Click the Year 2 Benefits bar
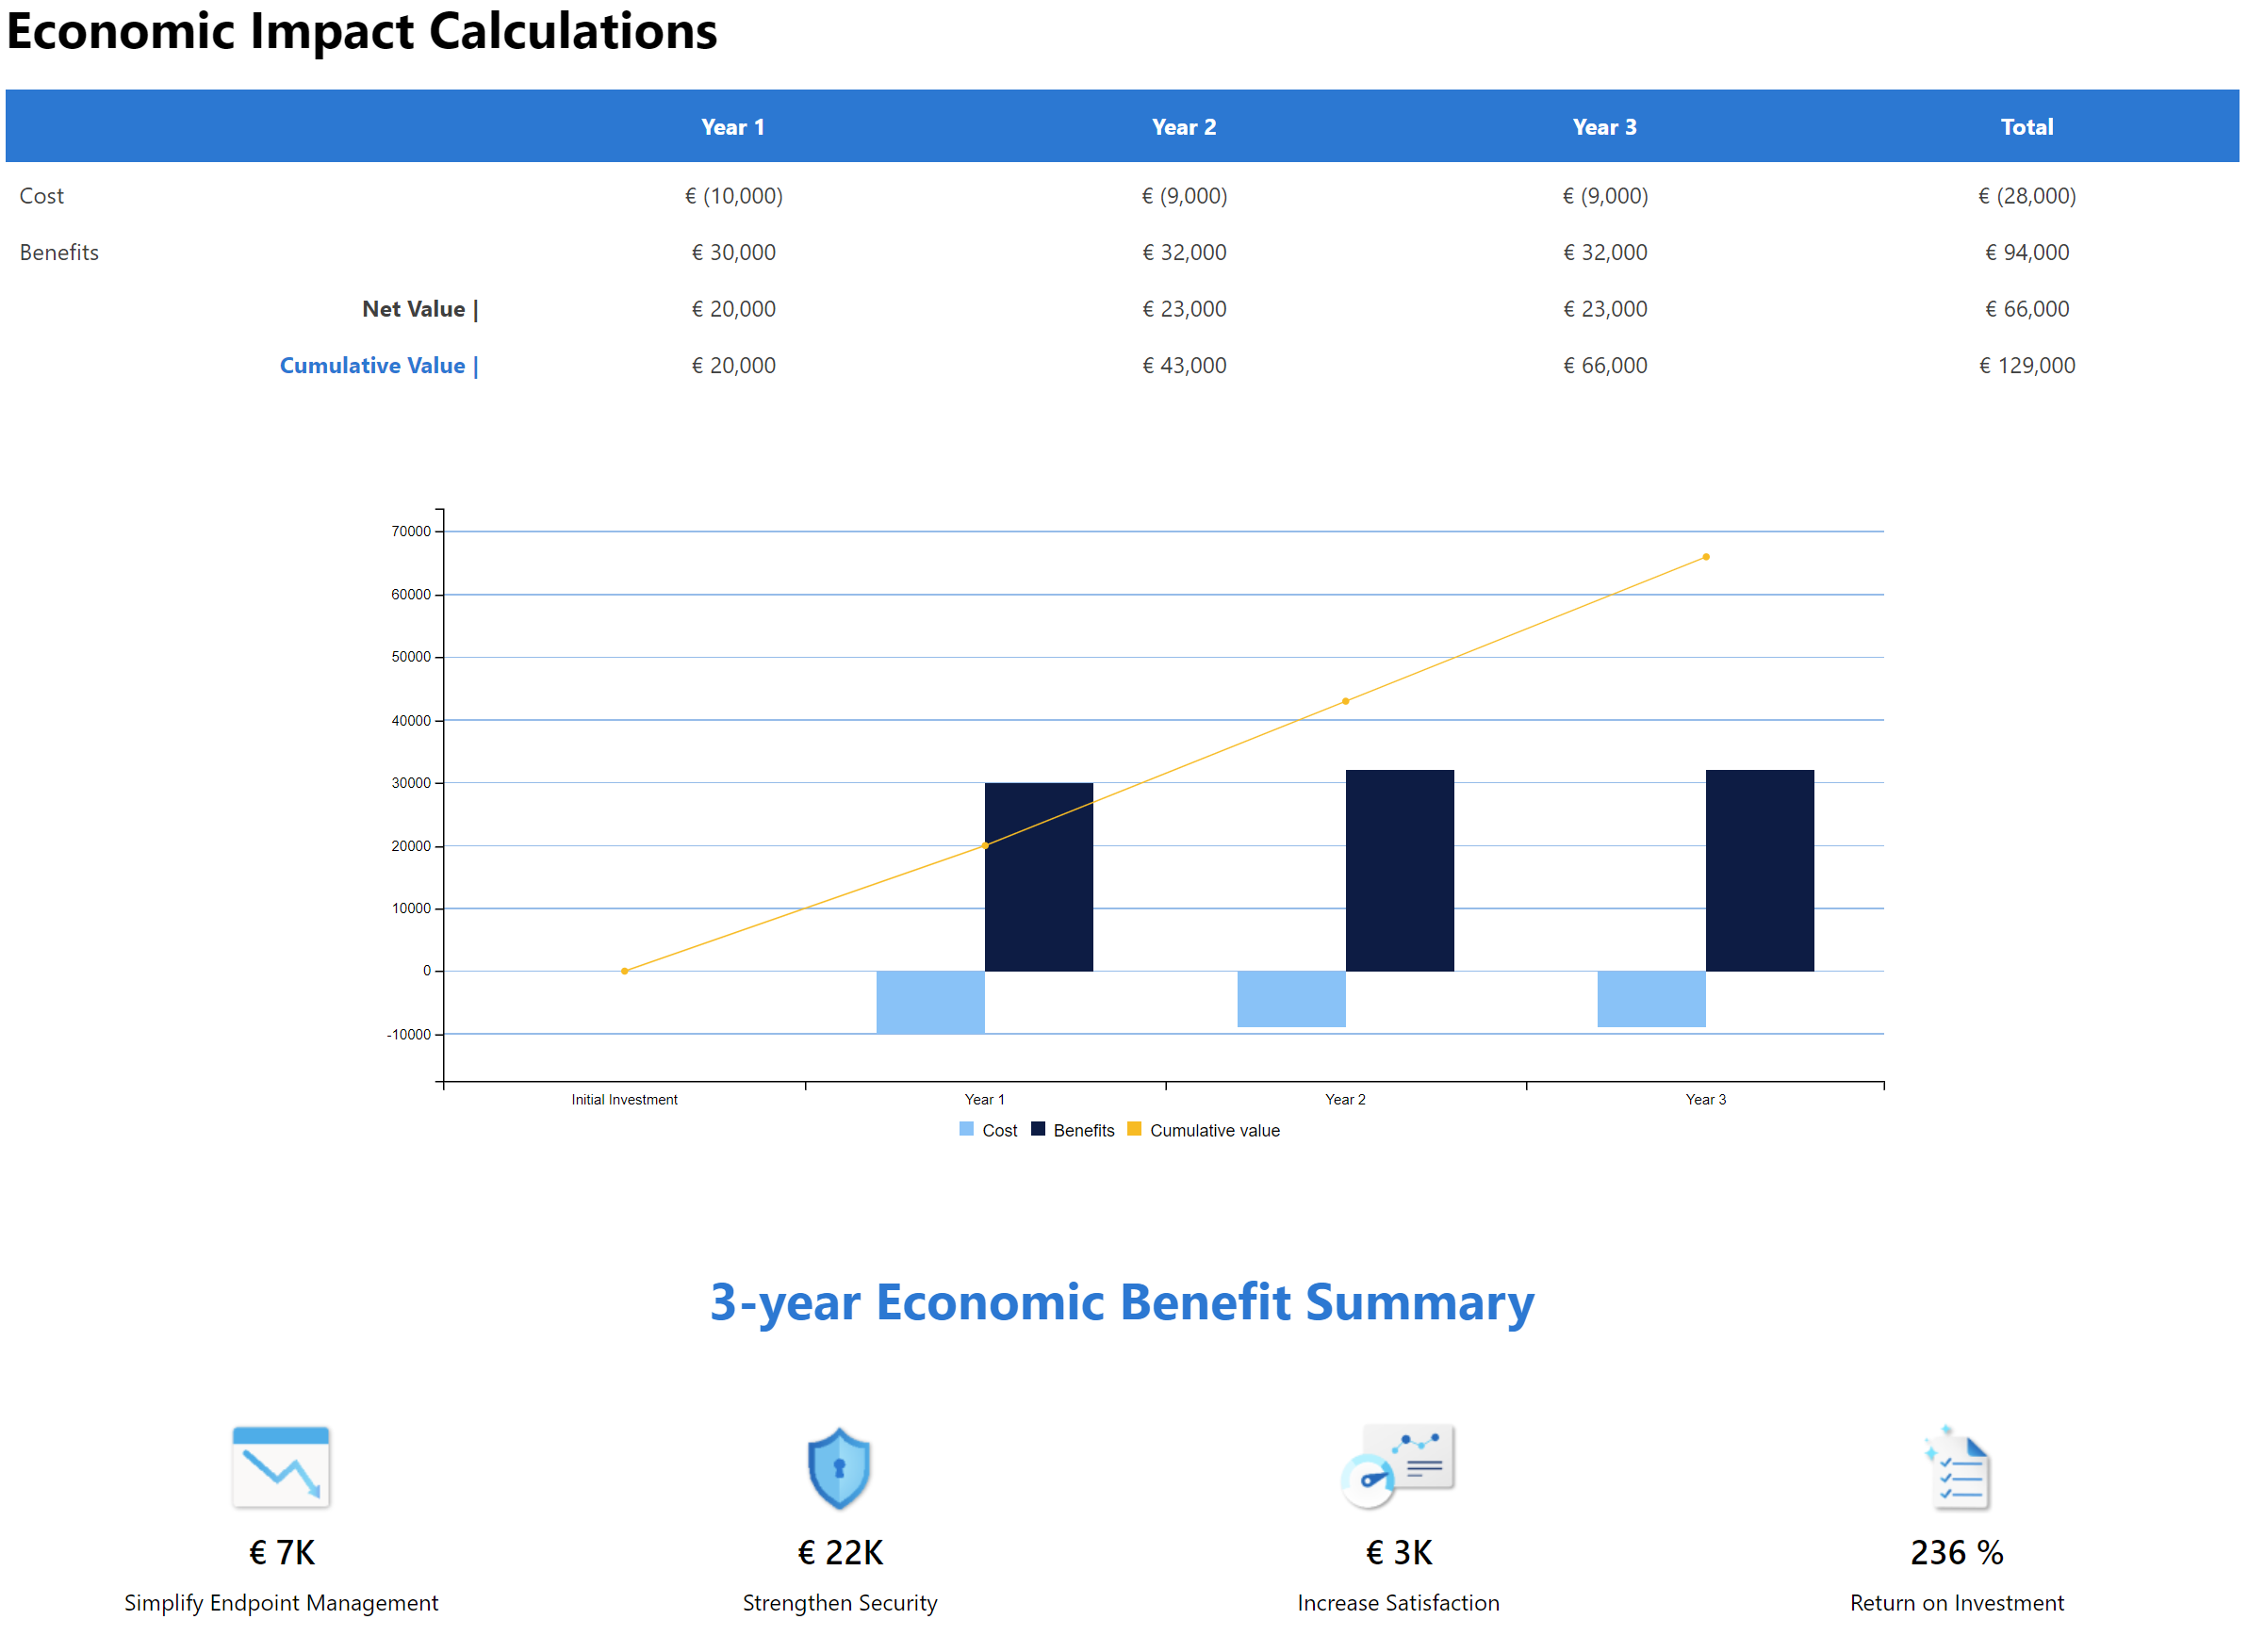Viewport: 2248px width, 1652px height. pyautogui.click(x=1400, y=870)
